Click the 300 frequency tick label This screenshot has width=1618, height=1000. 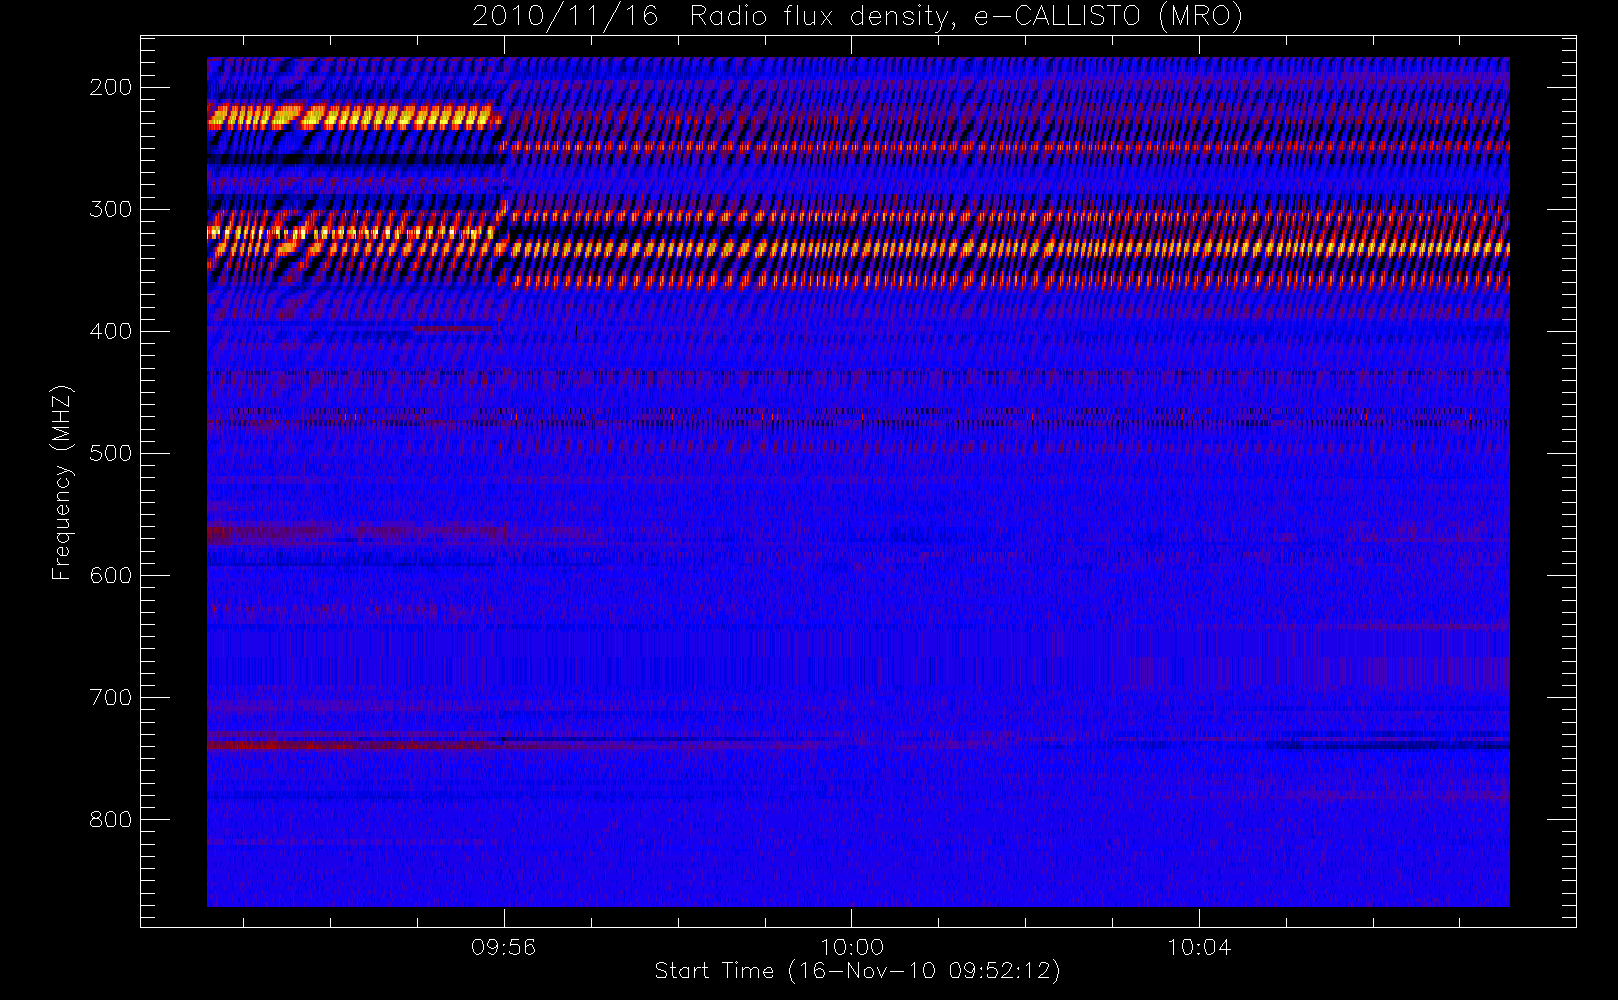110,209
